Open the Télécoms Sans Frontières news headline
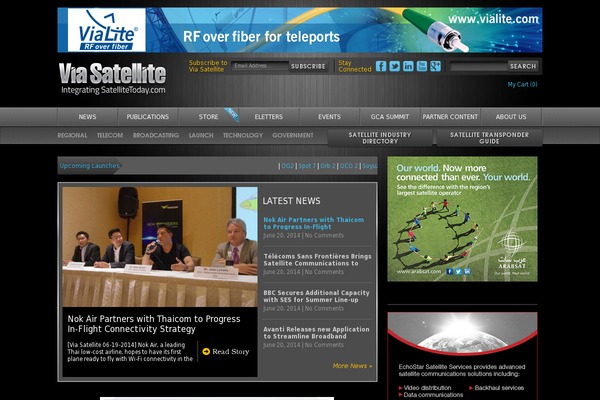Screen dimensions: 600x400 click(x=317, y=260)
